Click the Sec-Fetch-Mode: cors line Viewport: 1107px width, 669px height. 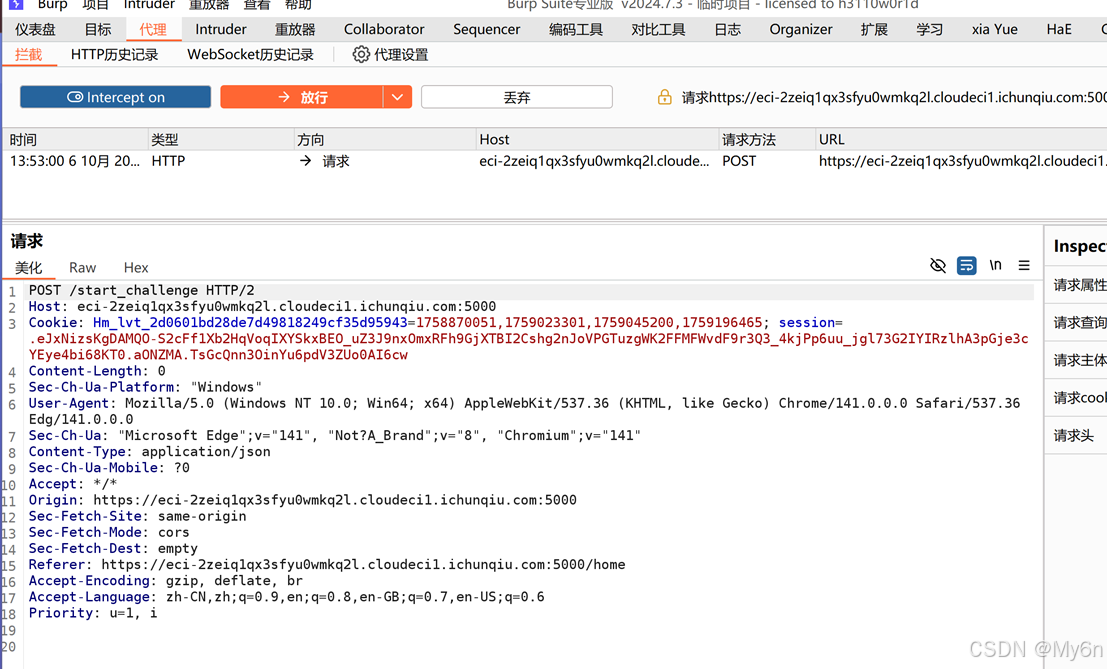coord(109,531)
